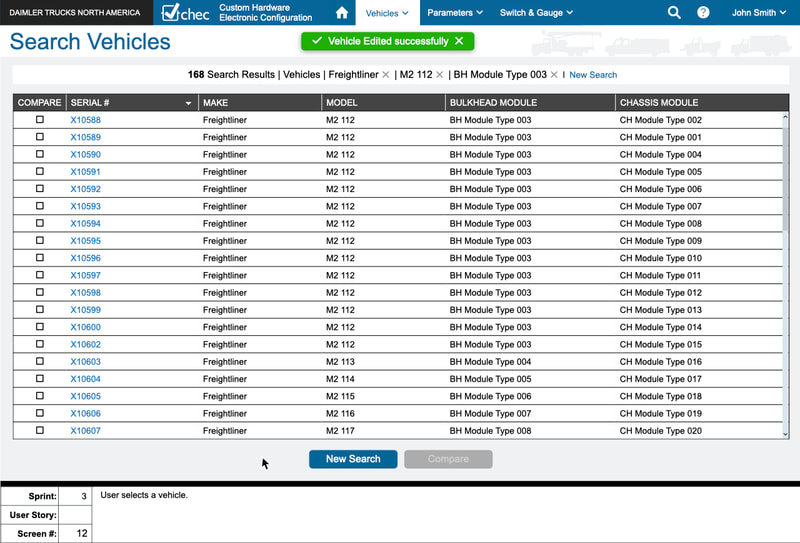The height and width of the screenshot is (543, 800).
Task: Click the Chassis Module column header
Action: (702, 103)
